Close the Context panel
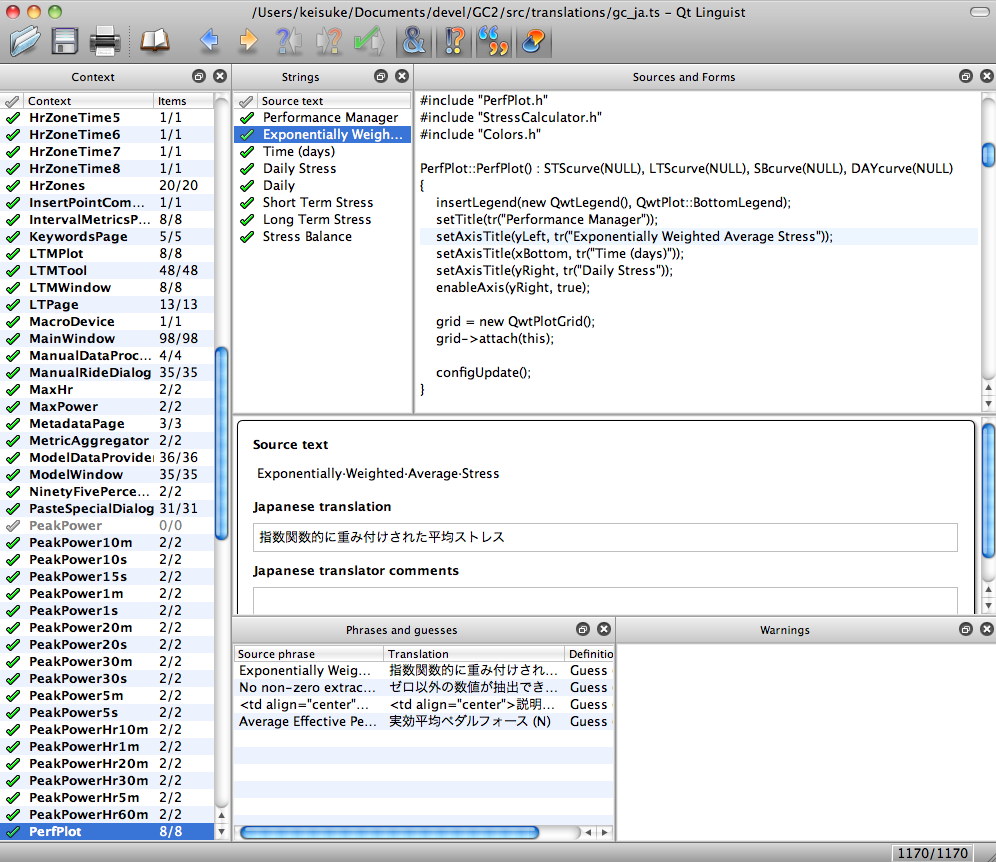The width and height of the screenshot is (996, 862). pos(220,76)
